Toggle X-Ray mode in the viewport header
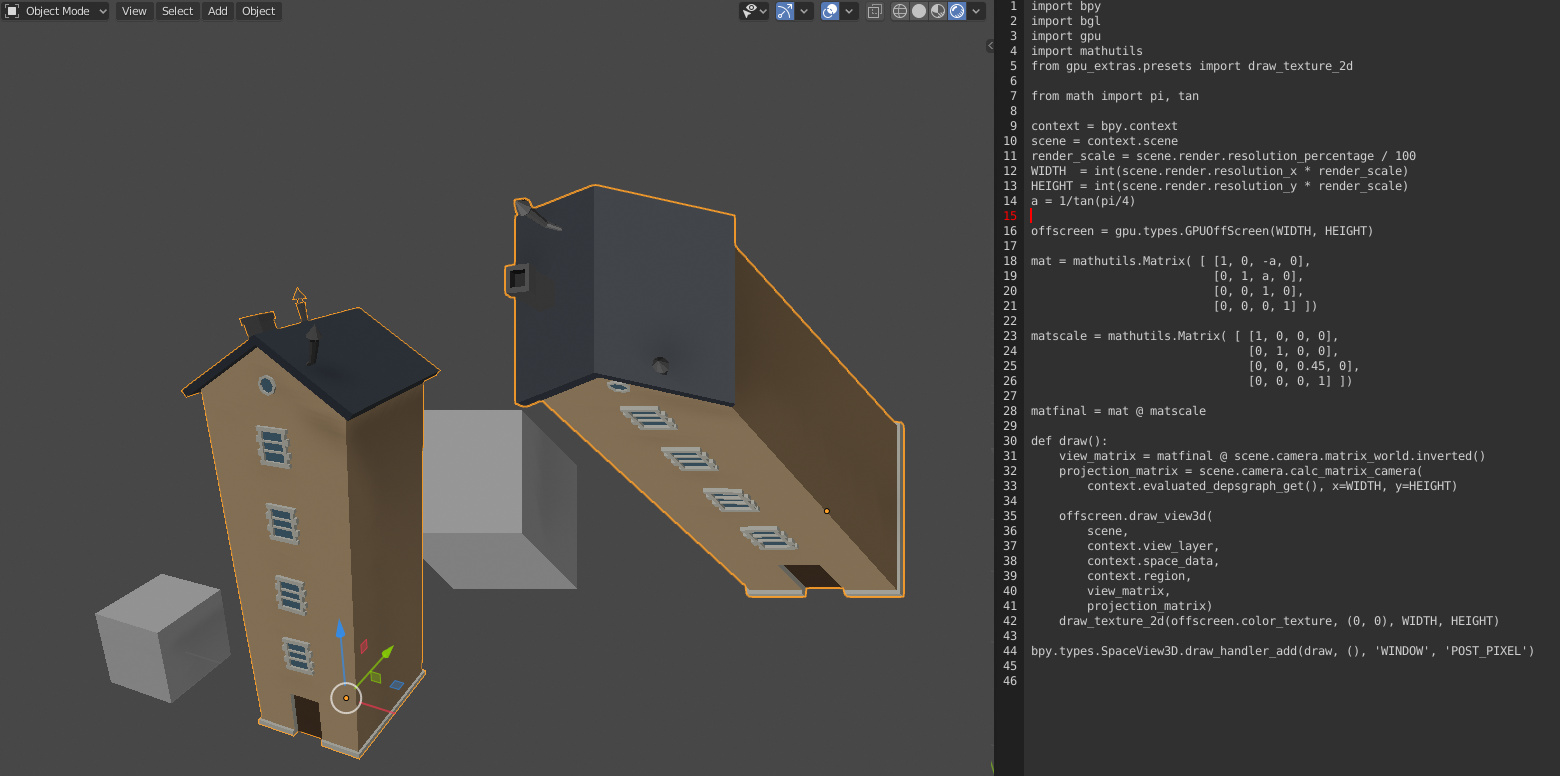The width and height of the screenshot is (1560, 776). pos(874,11)
